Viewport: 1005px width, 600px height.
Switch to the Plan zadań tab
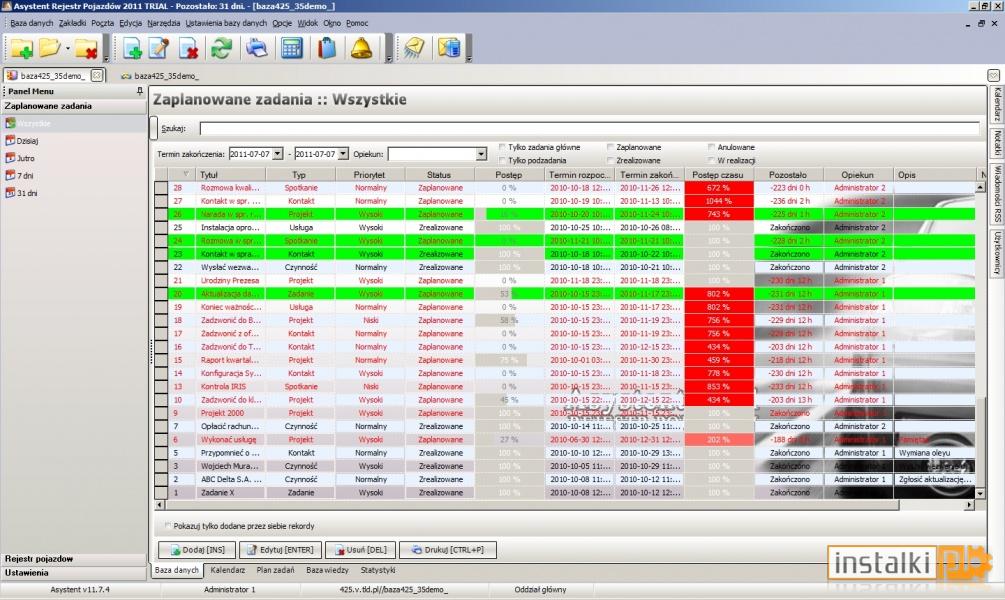pos(276,570)
